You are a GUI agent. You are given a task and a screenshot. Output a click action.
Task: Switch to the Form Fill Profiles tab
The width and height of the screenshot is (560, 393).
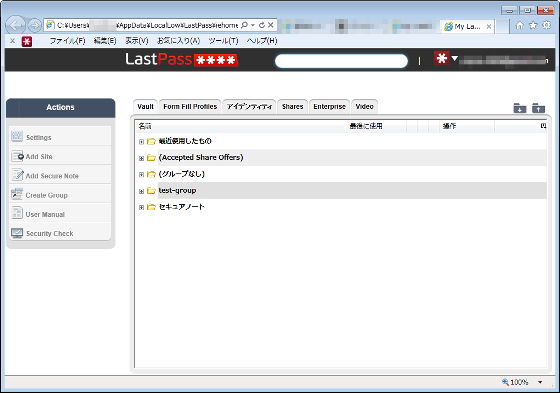coord(190,106)
